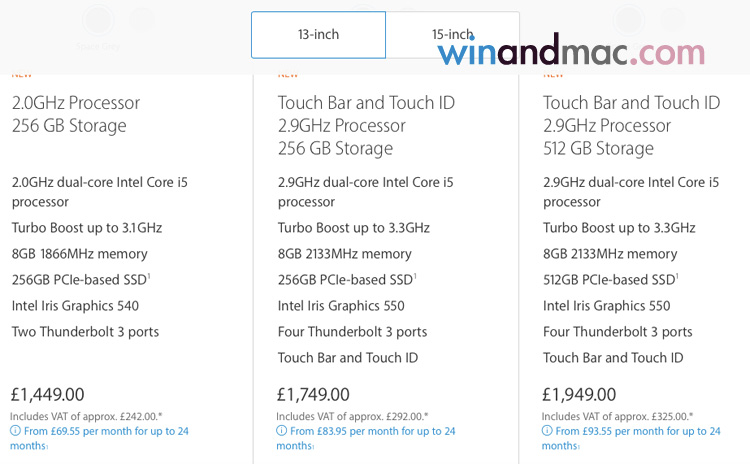Click the winandmac.com watermark logo
The image size is (750, 464).
coord(570,53)
